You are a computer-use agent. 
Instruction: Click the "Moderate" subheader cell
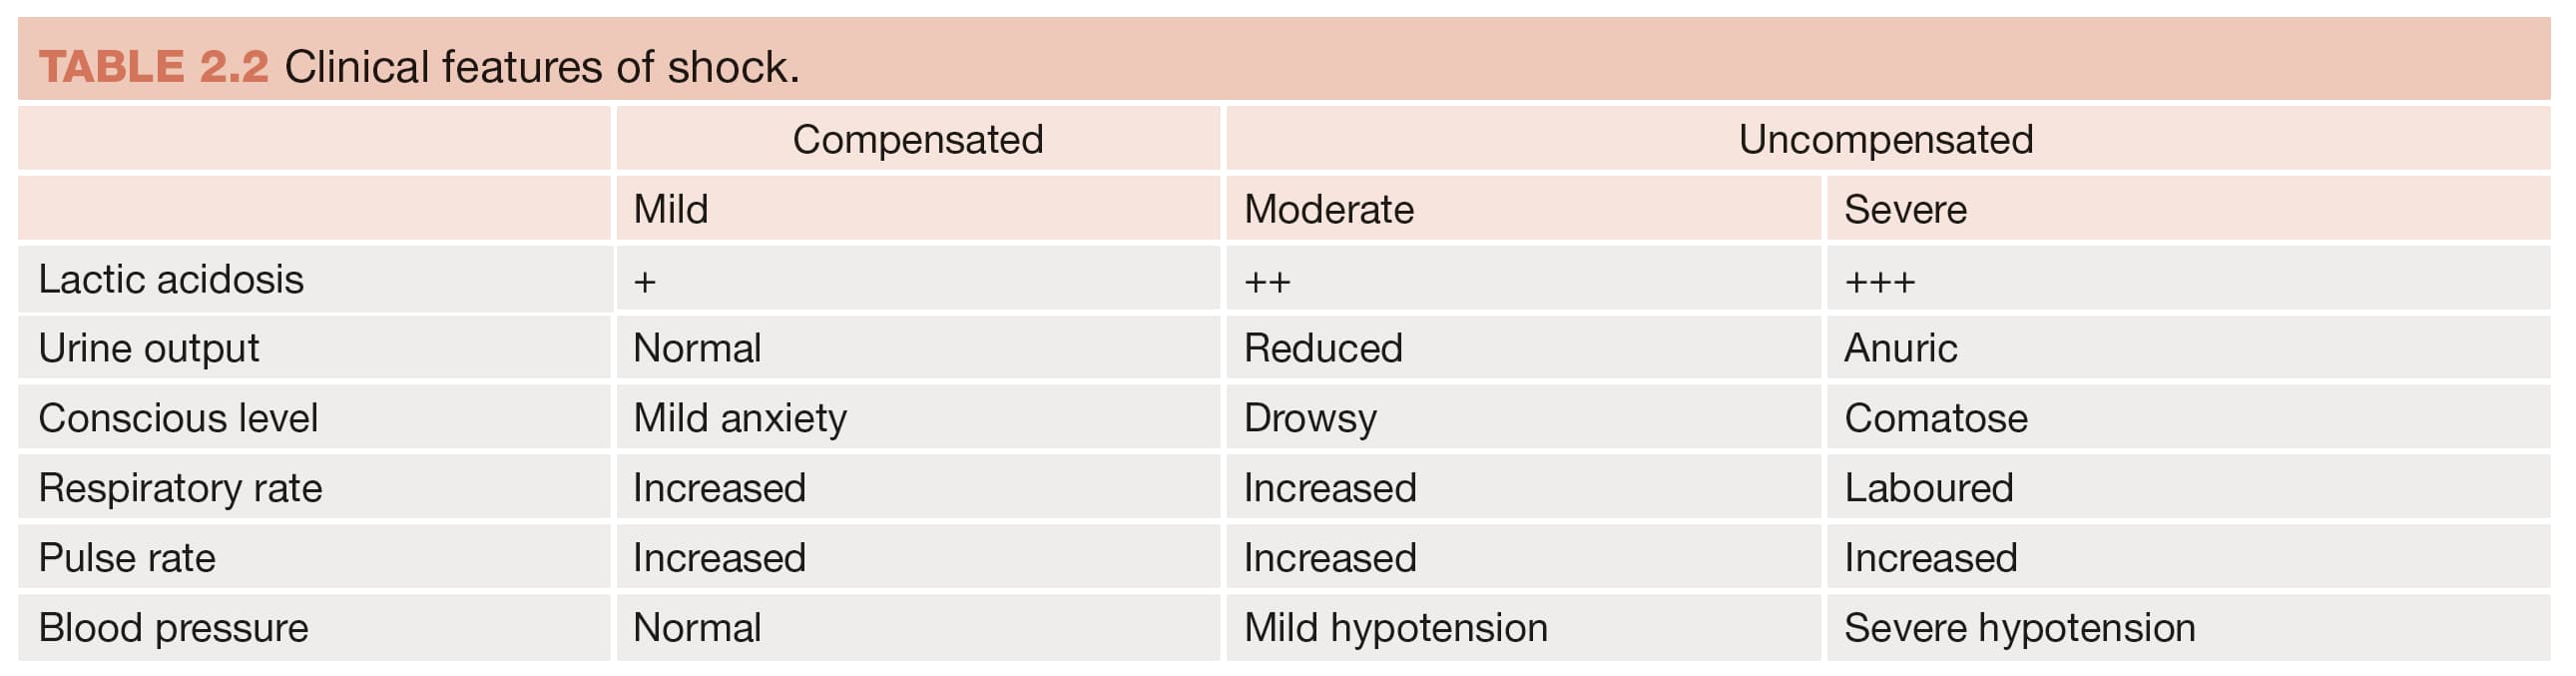pos(1328,209)
